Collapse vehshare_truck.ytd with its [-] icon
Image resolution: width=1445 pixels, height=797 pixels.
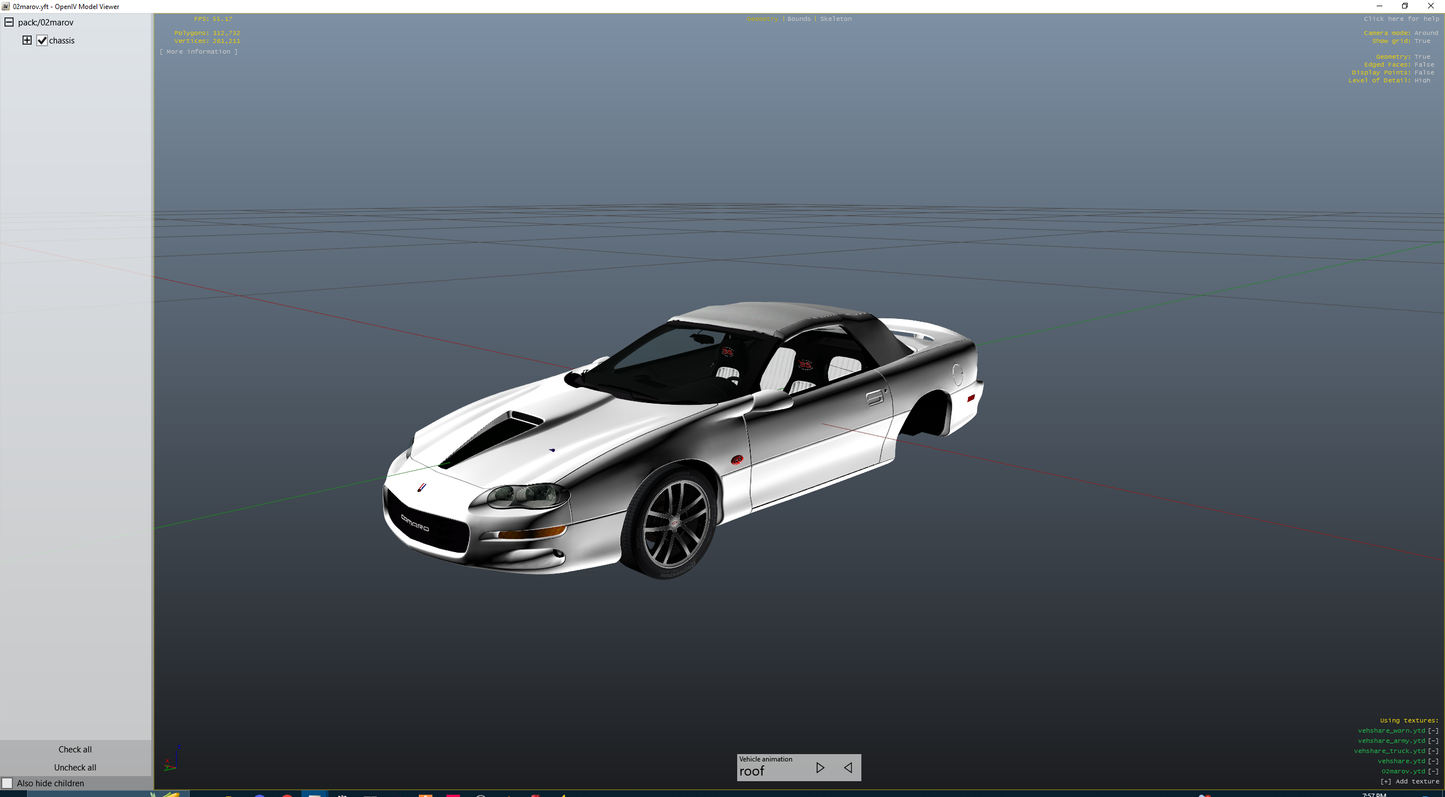click(x=1432, y=751)
